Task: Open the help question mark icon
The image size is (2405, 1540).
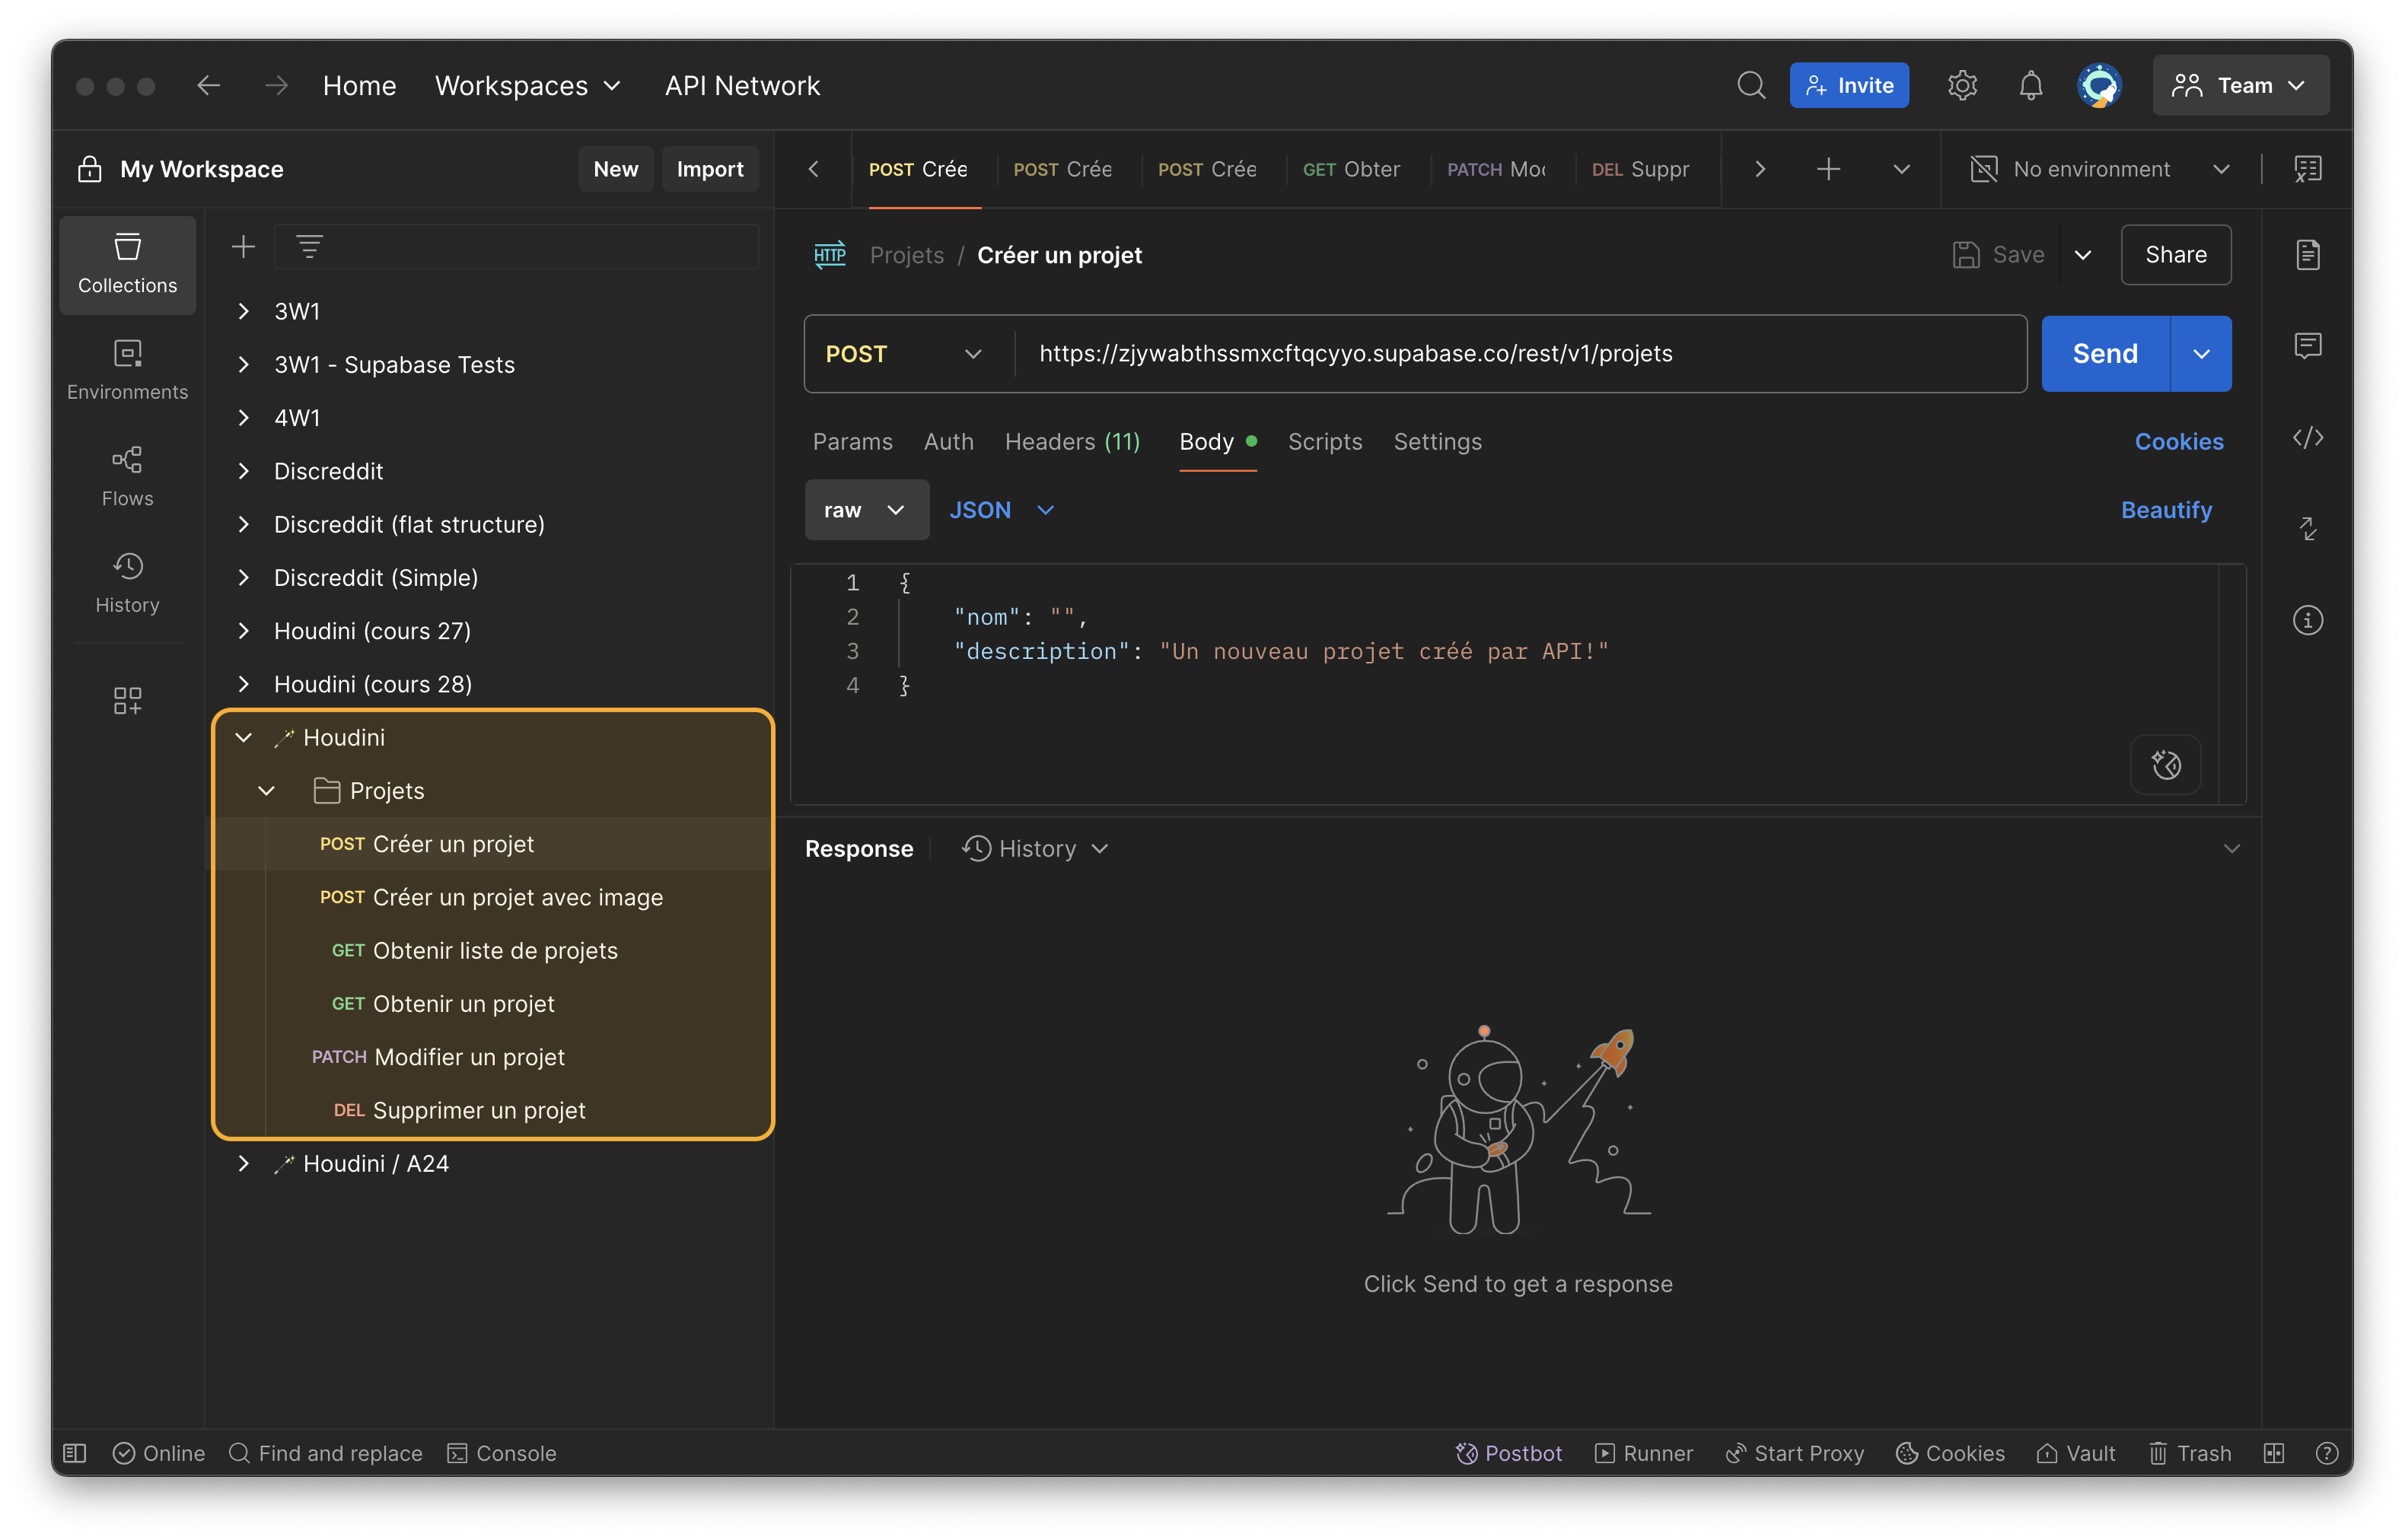Action: pos(2327,1453)
